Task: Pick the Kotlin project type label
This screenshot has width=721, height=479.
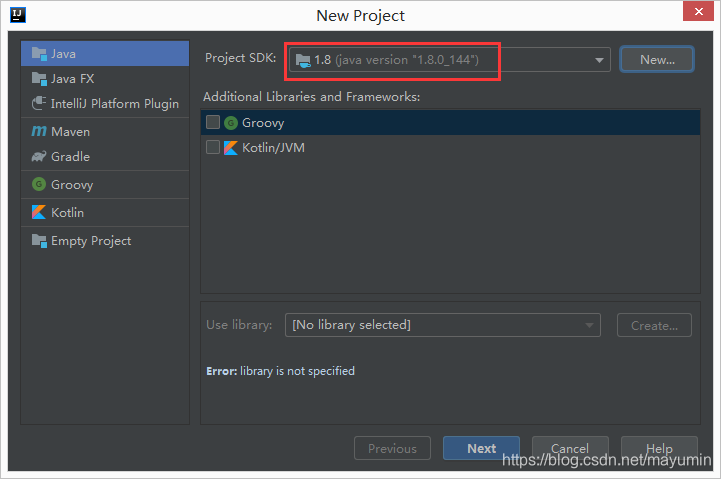Action: [x=68, y=213]
